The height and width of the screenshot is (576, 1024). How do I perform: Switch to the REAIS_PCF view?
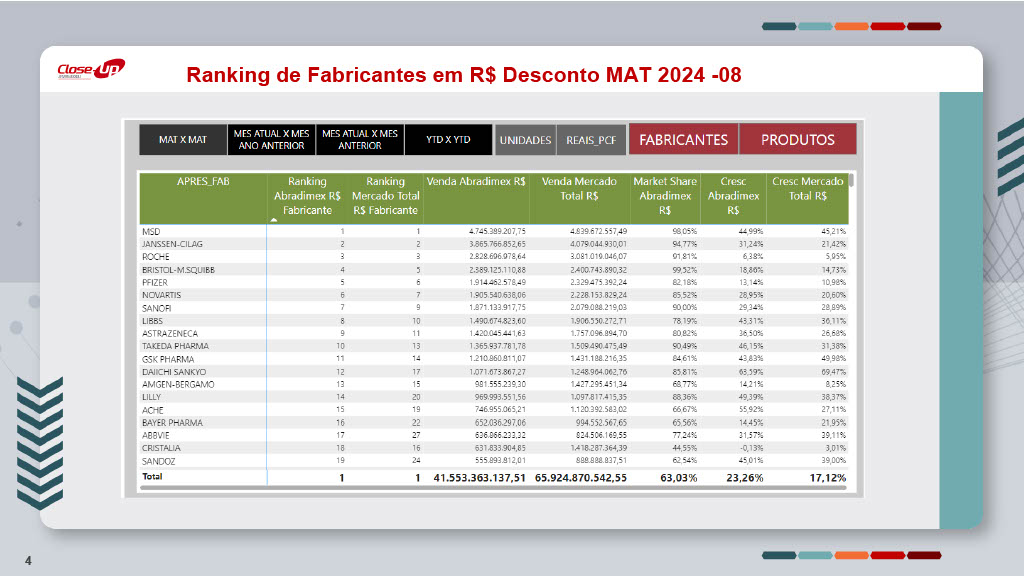(x=591, y=140)
